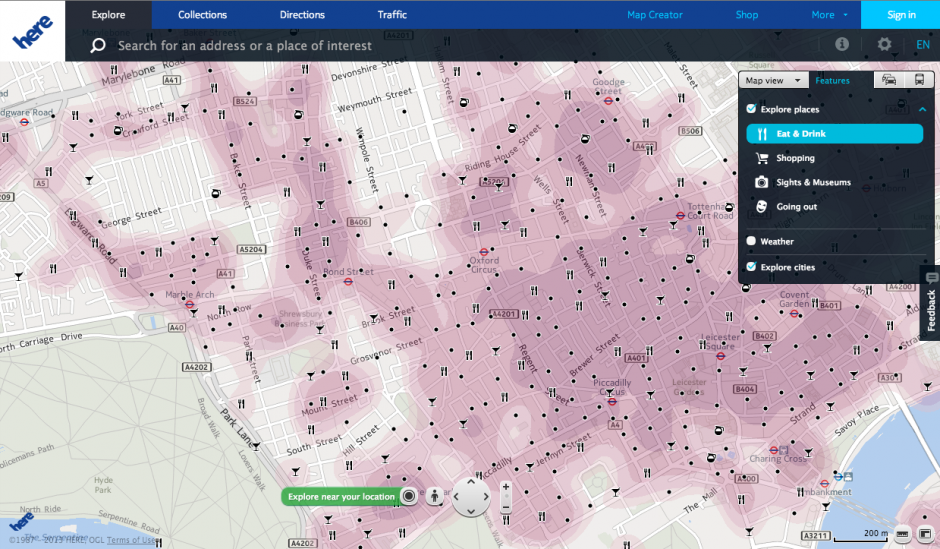Click the Sights & Museums camera icon
This screenshot has height=549, width=940.
click(x=761, y=182)
